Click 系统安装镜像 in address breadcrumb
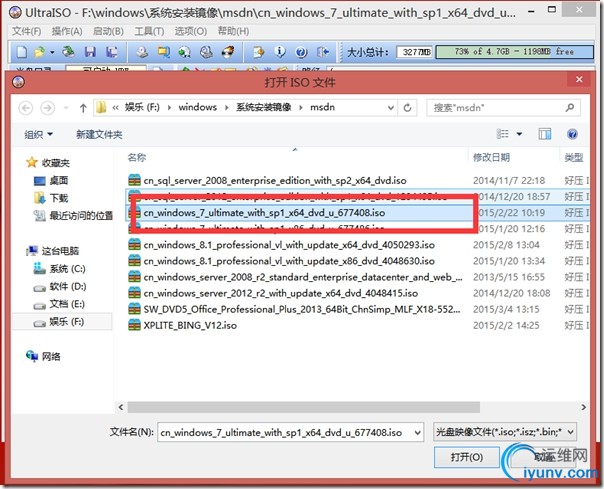 [x=264, y=107]
